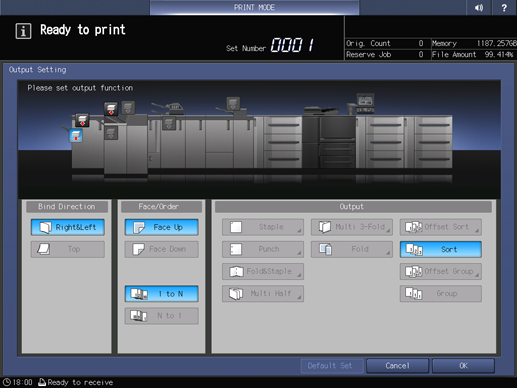Open the Fold&Staple settings

[263, 271]
